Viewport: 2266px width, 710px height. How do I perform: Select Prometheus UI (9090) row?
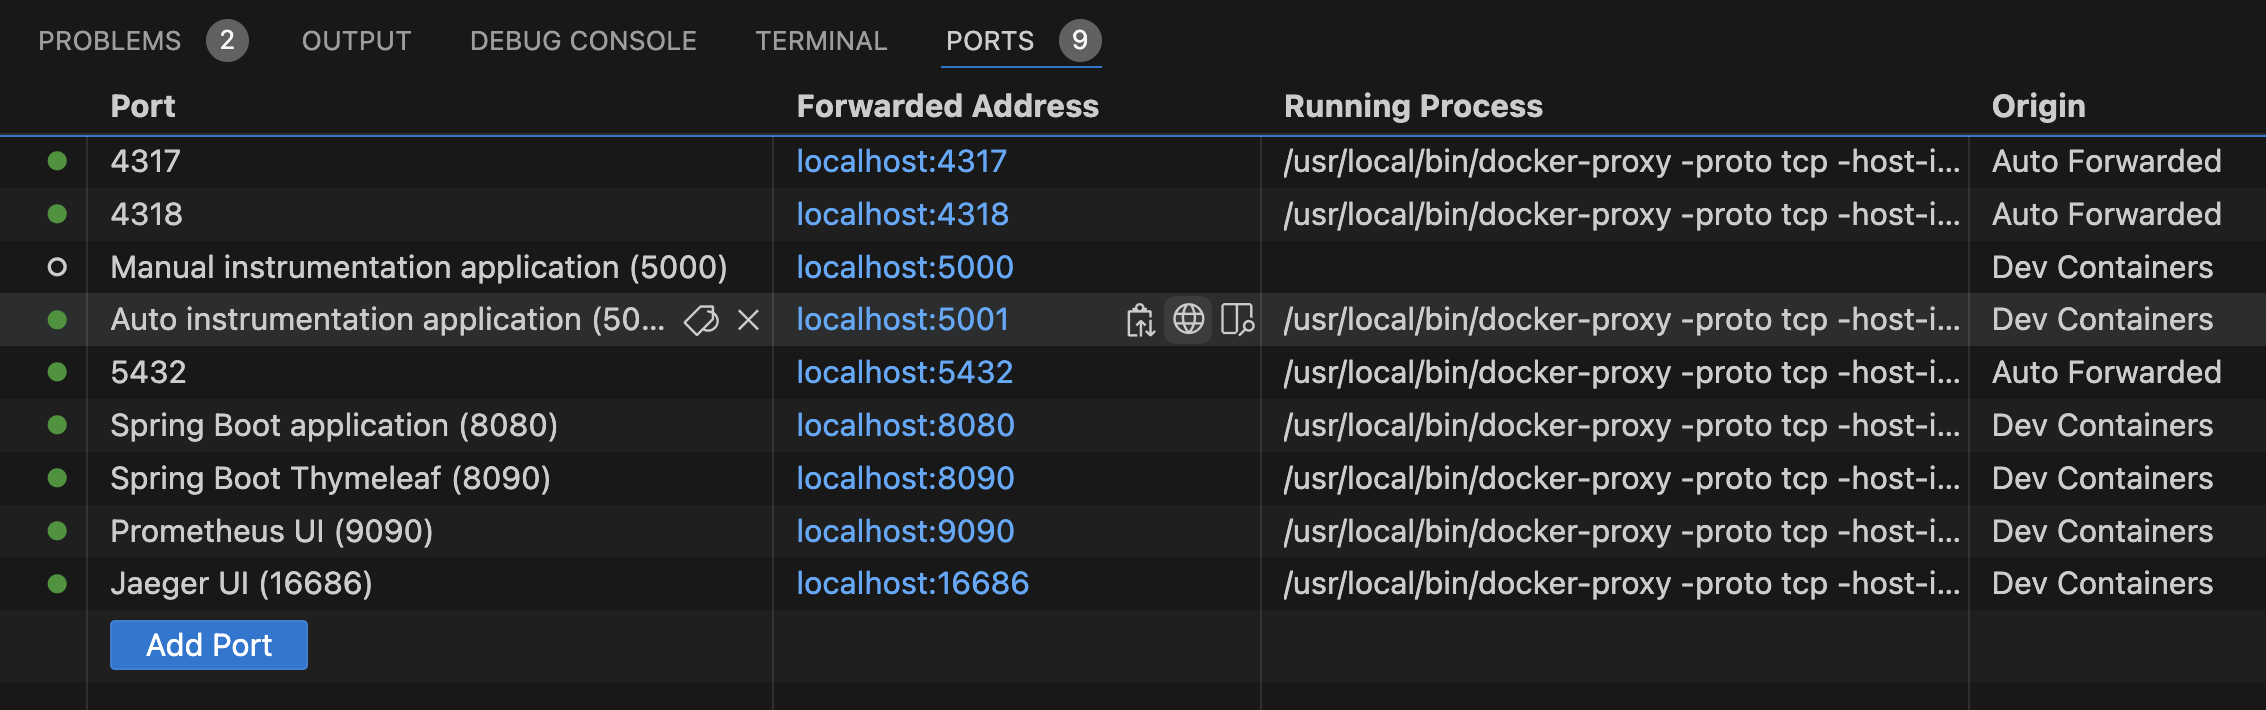click(272, 531)
